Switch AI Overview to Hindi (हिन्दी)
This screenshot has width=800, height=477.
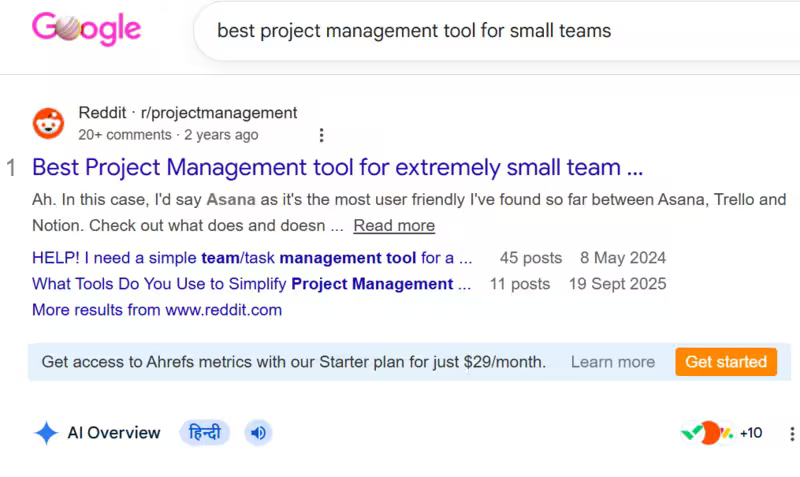(205, 433)
